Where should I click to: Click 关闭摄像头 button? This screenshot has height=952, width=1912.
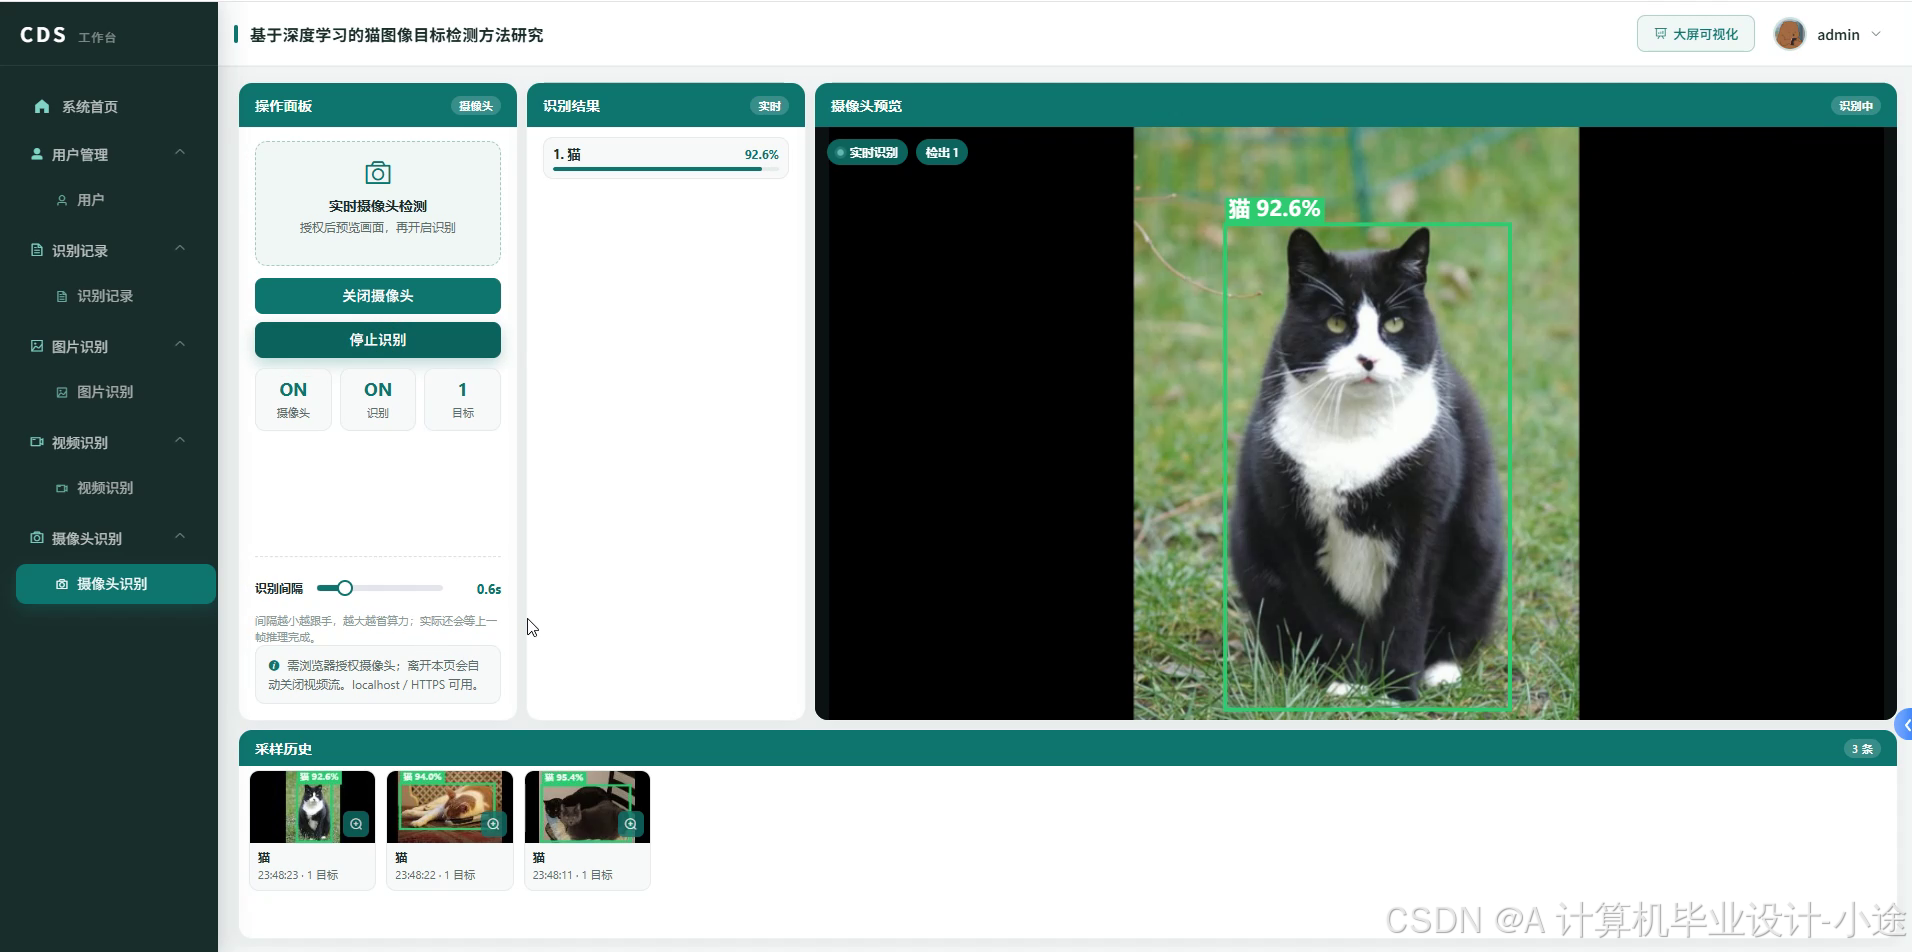point(378,296)
